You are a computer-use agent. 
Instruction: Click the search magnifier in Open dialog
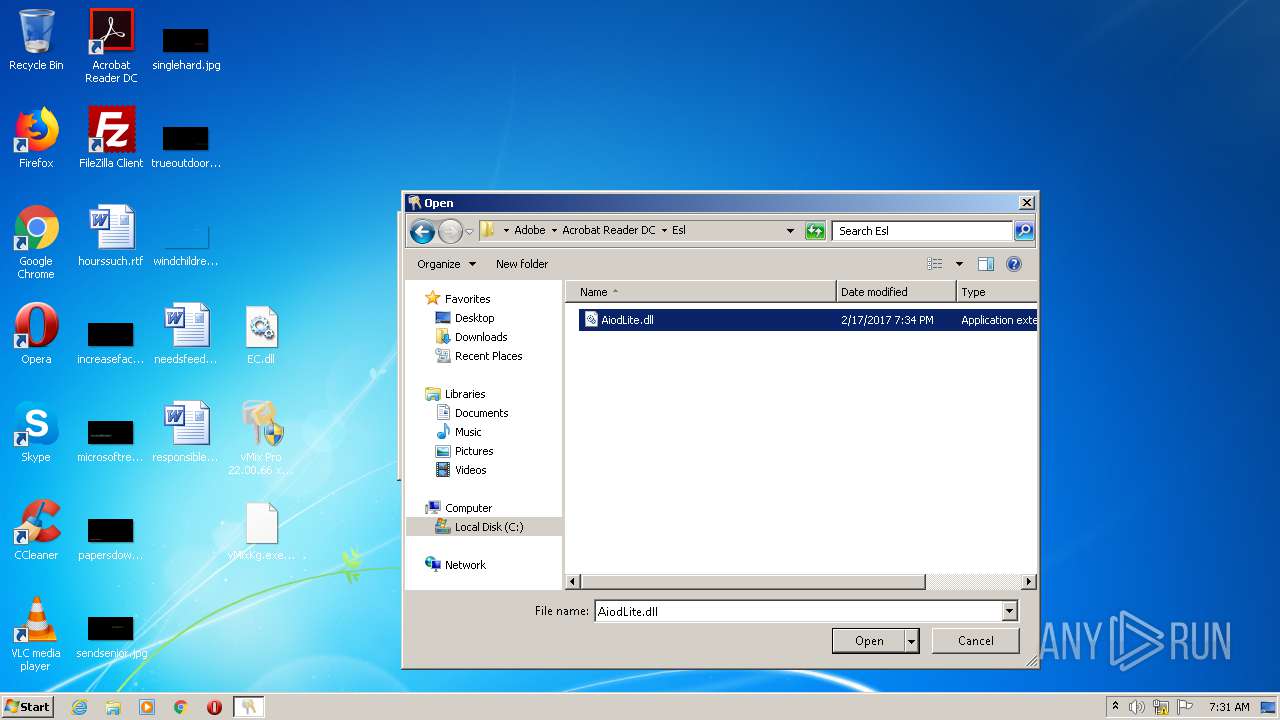click(1023, 231)
